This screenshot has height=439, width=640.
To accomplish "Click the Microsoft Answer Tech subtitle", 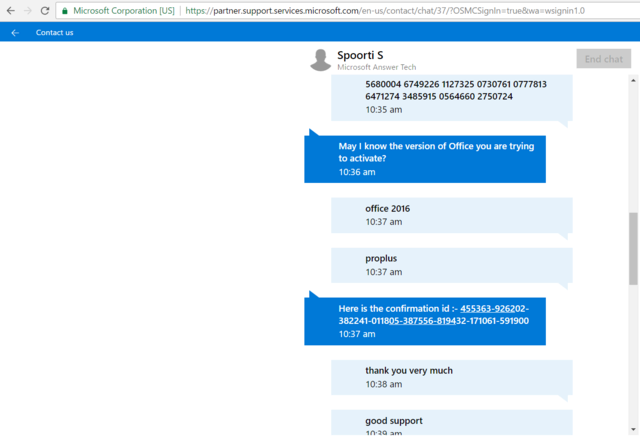I will click(x=376, y=67).
